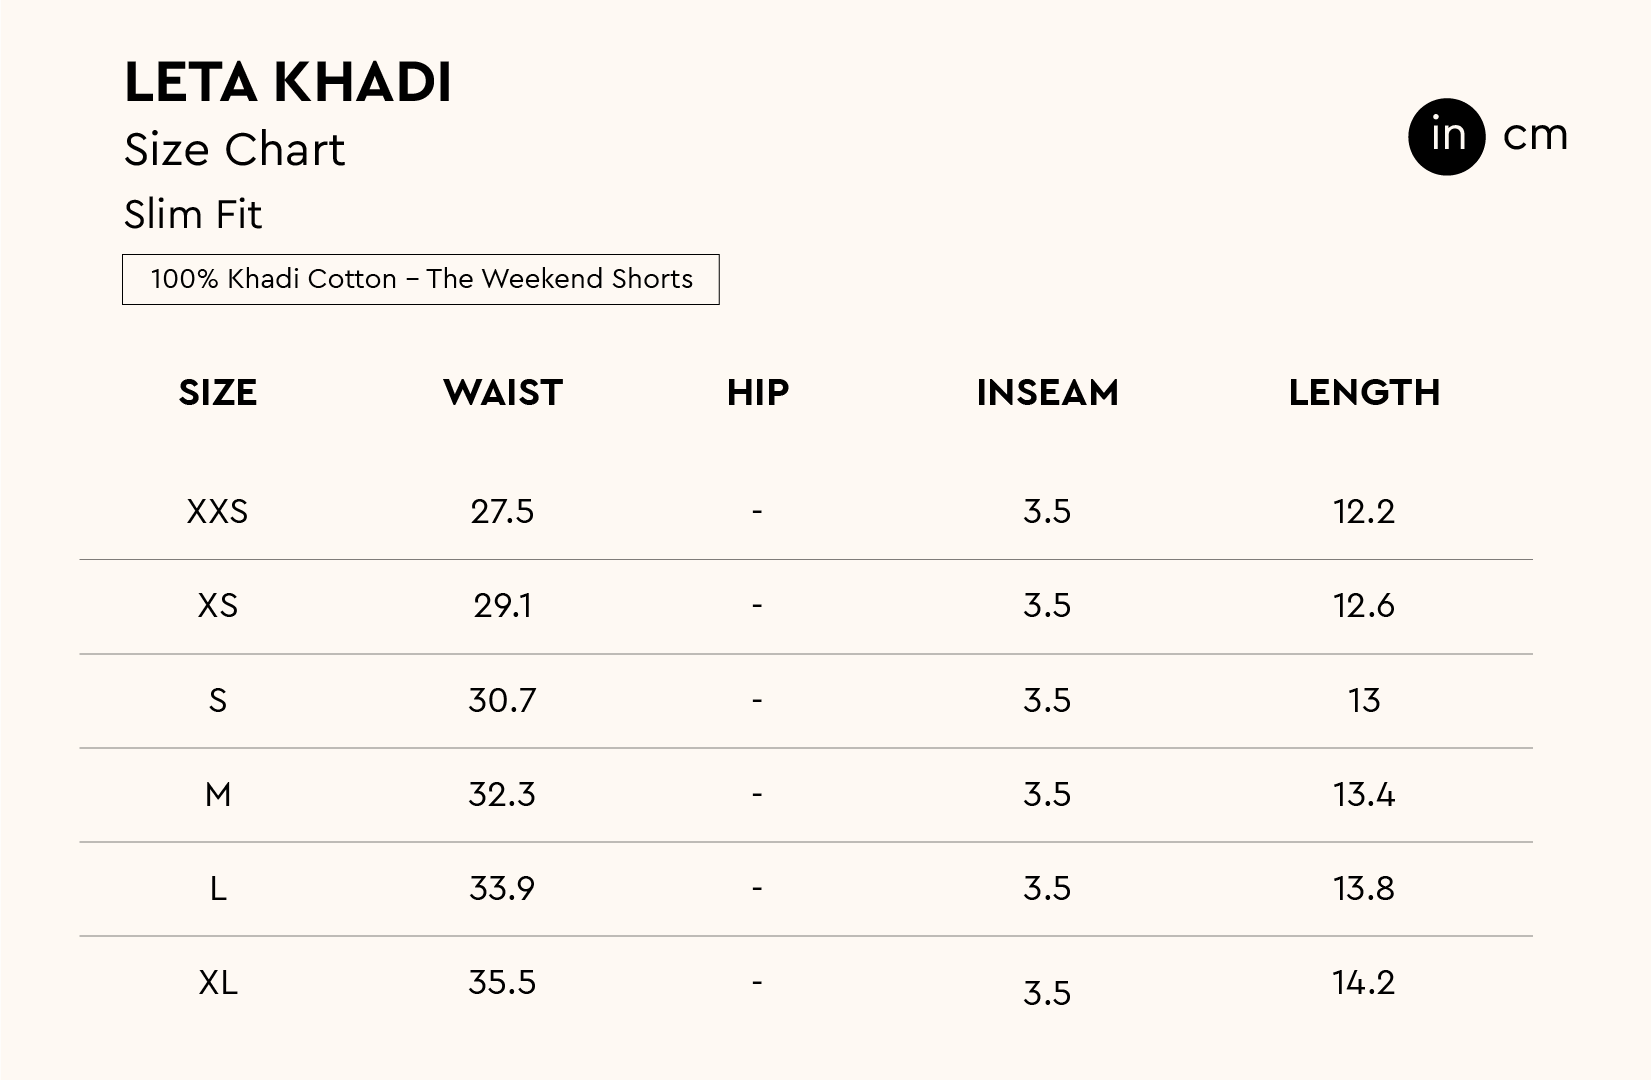Click the SIZE column header
1651x1080 pixels.
(218, 392)
